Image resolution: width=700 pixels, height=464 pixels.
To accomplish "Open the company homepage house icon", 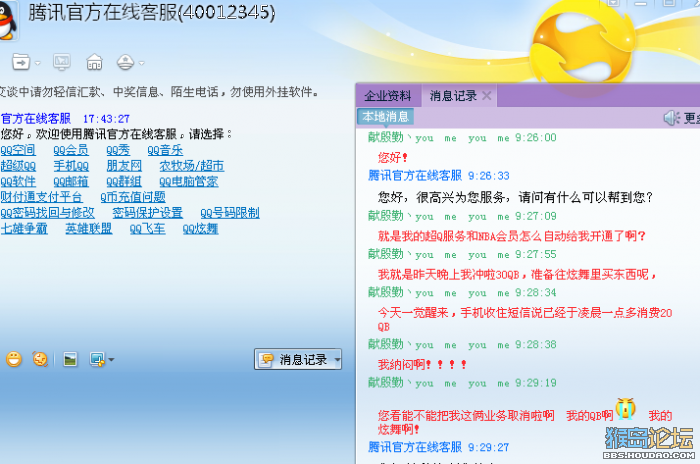I will click(94, 62).
